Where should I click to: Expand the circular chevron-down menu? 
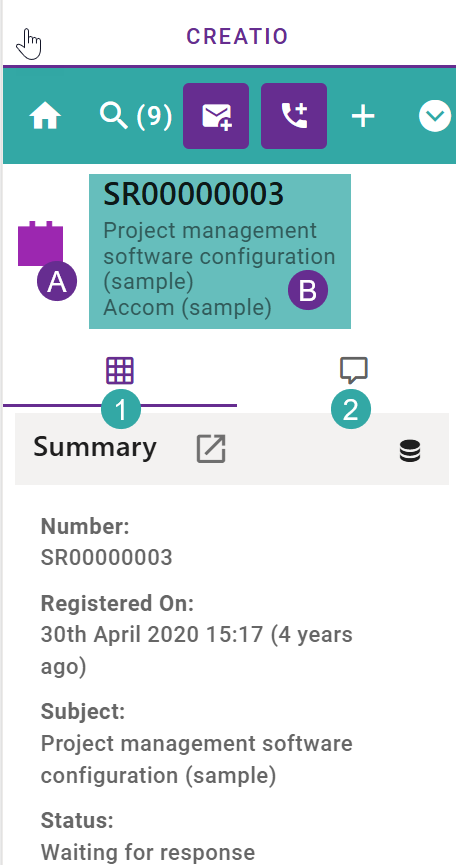click(x=435, y=117)
